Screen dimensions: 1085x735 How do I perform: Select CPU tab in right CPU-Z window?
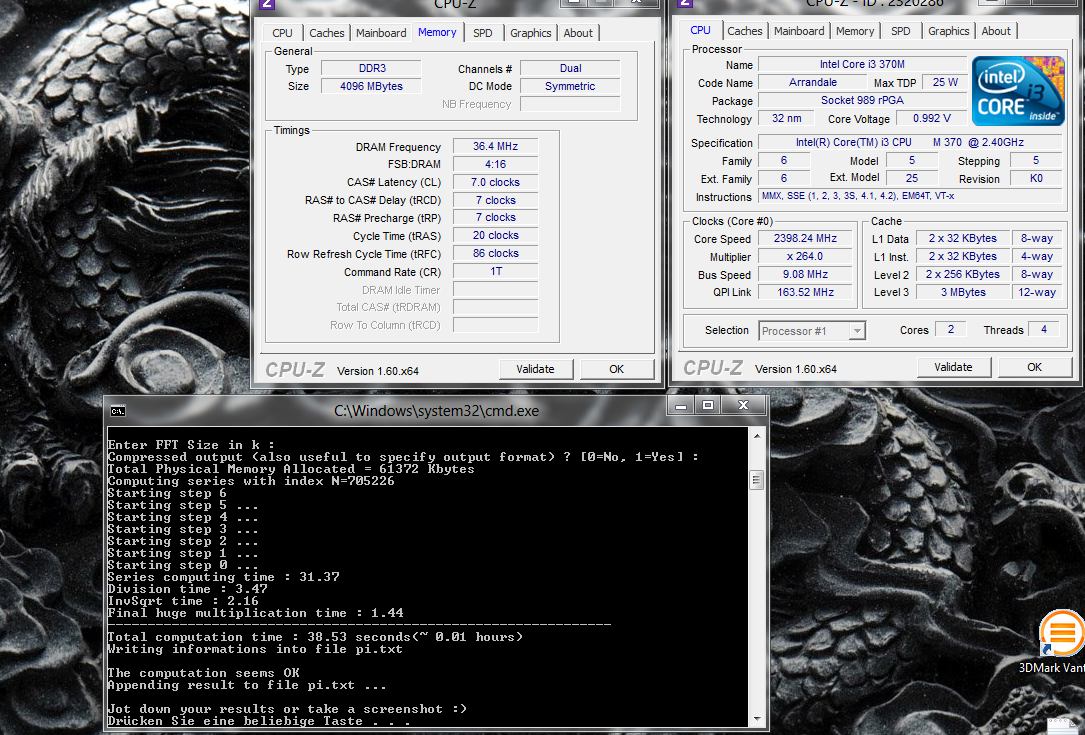[x=700, y=30]
